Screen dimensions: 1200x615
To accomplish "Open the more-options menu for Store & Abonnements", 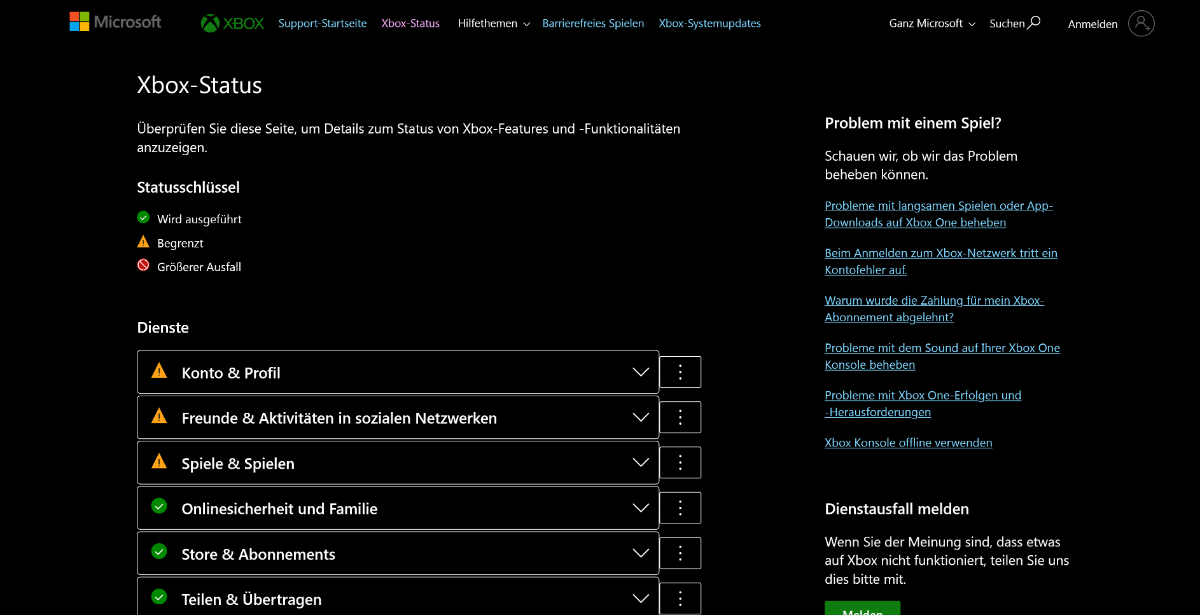I will click(681, 553).
